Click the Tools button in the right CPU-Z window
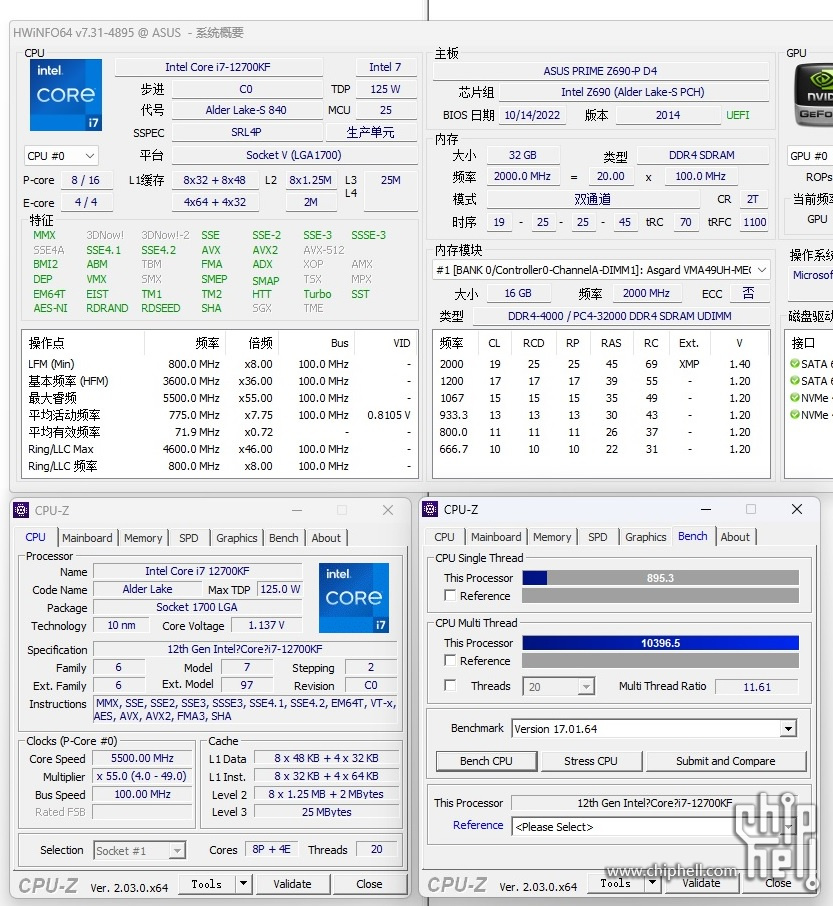The width and height of the screenshot is (833, 906). pos(616,882)
